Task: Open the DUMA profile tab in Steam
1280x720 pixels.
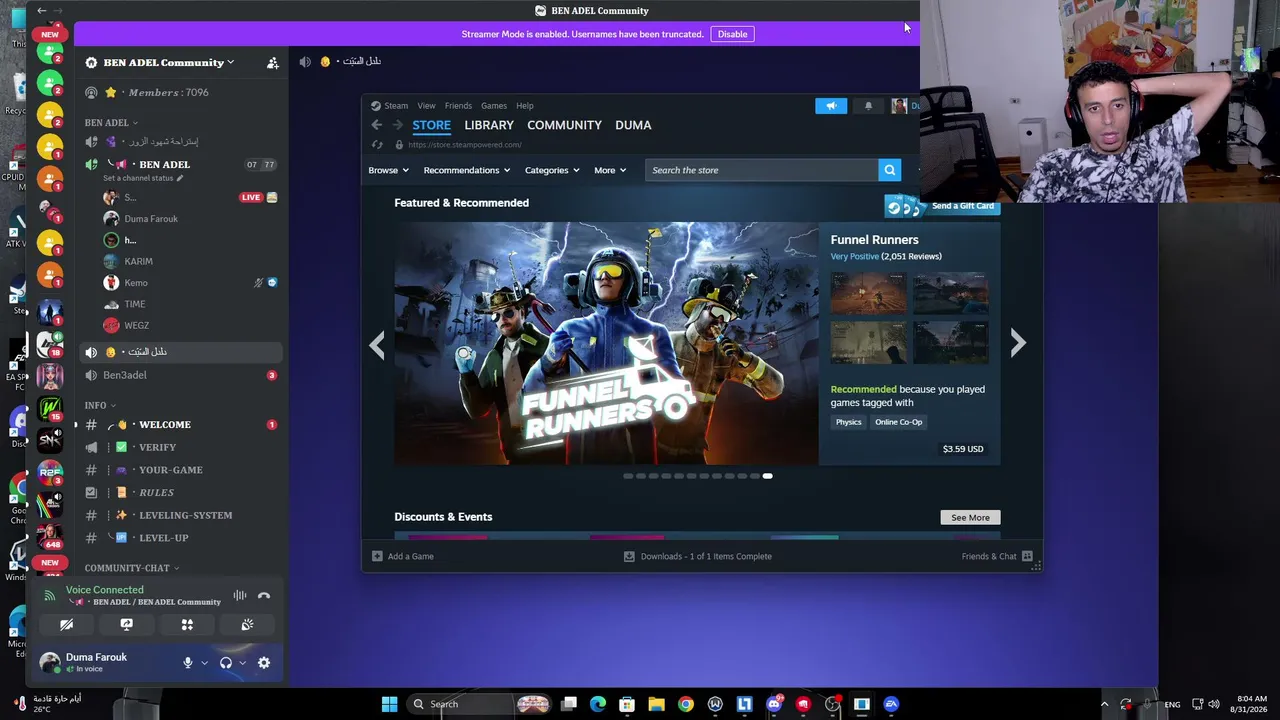Action: point(633,125)
